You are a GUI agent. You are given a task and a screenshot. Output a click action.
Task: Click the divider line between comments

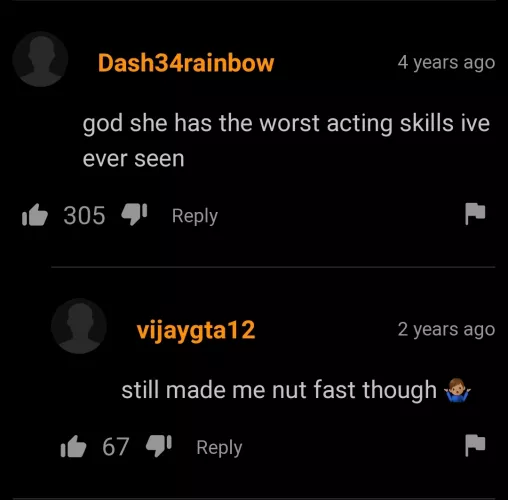tap(273, 267)
